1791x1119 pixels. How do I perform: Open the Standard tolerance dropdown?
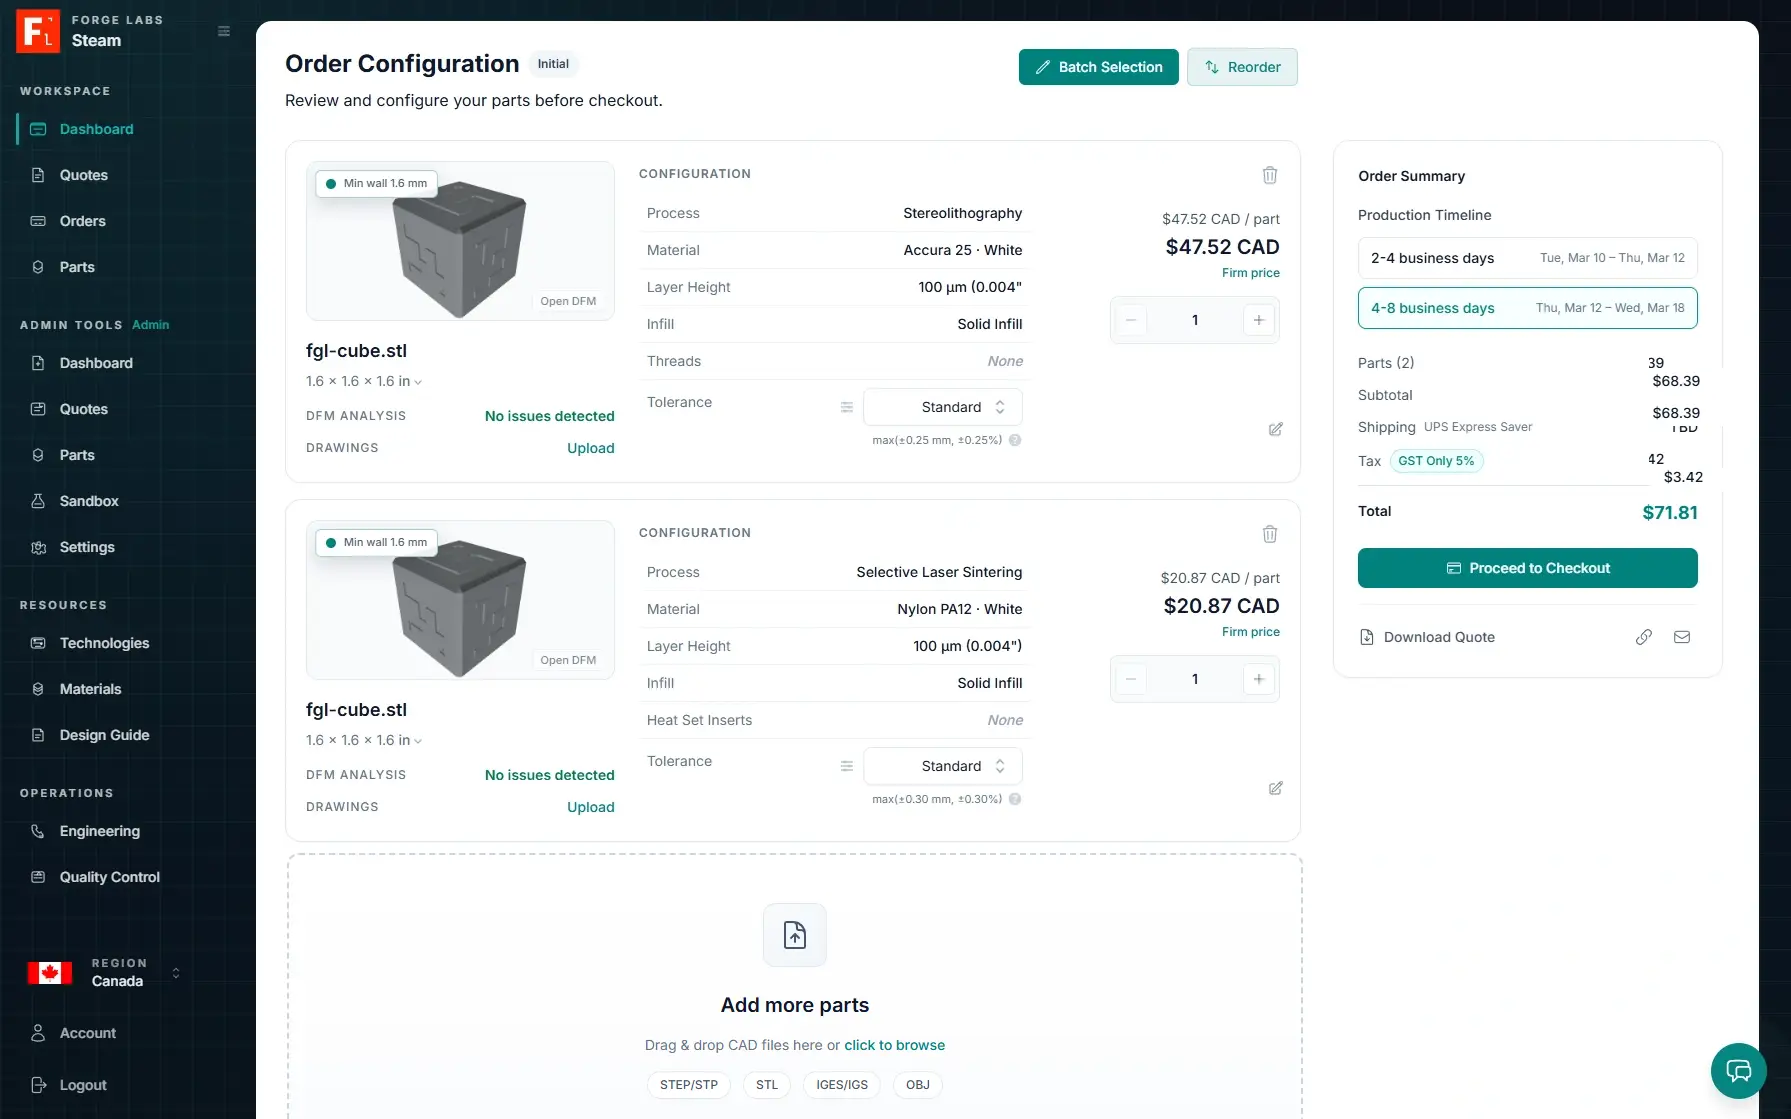(x=941, y=406)
